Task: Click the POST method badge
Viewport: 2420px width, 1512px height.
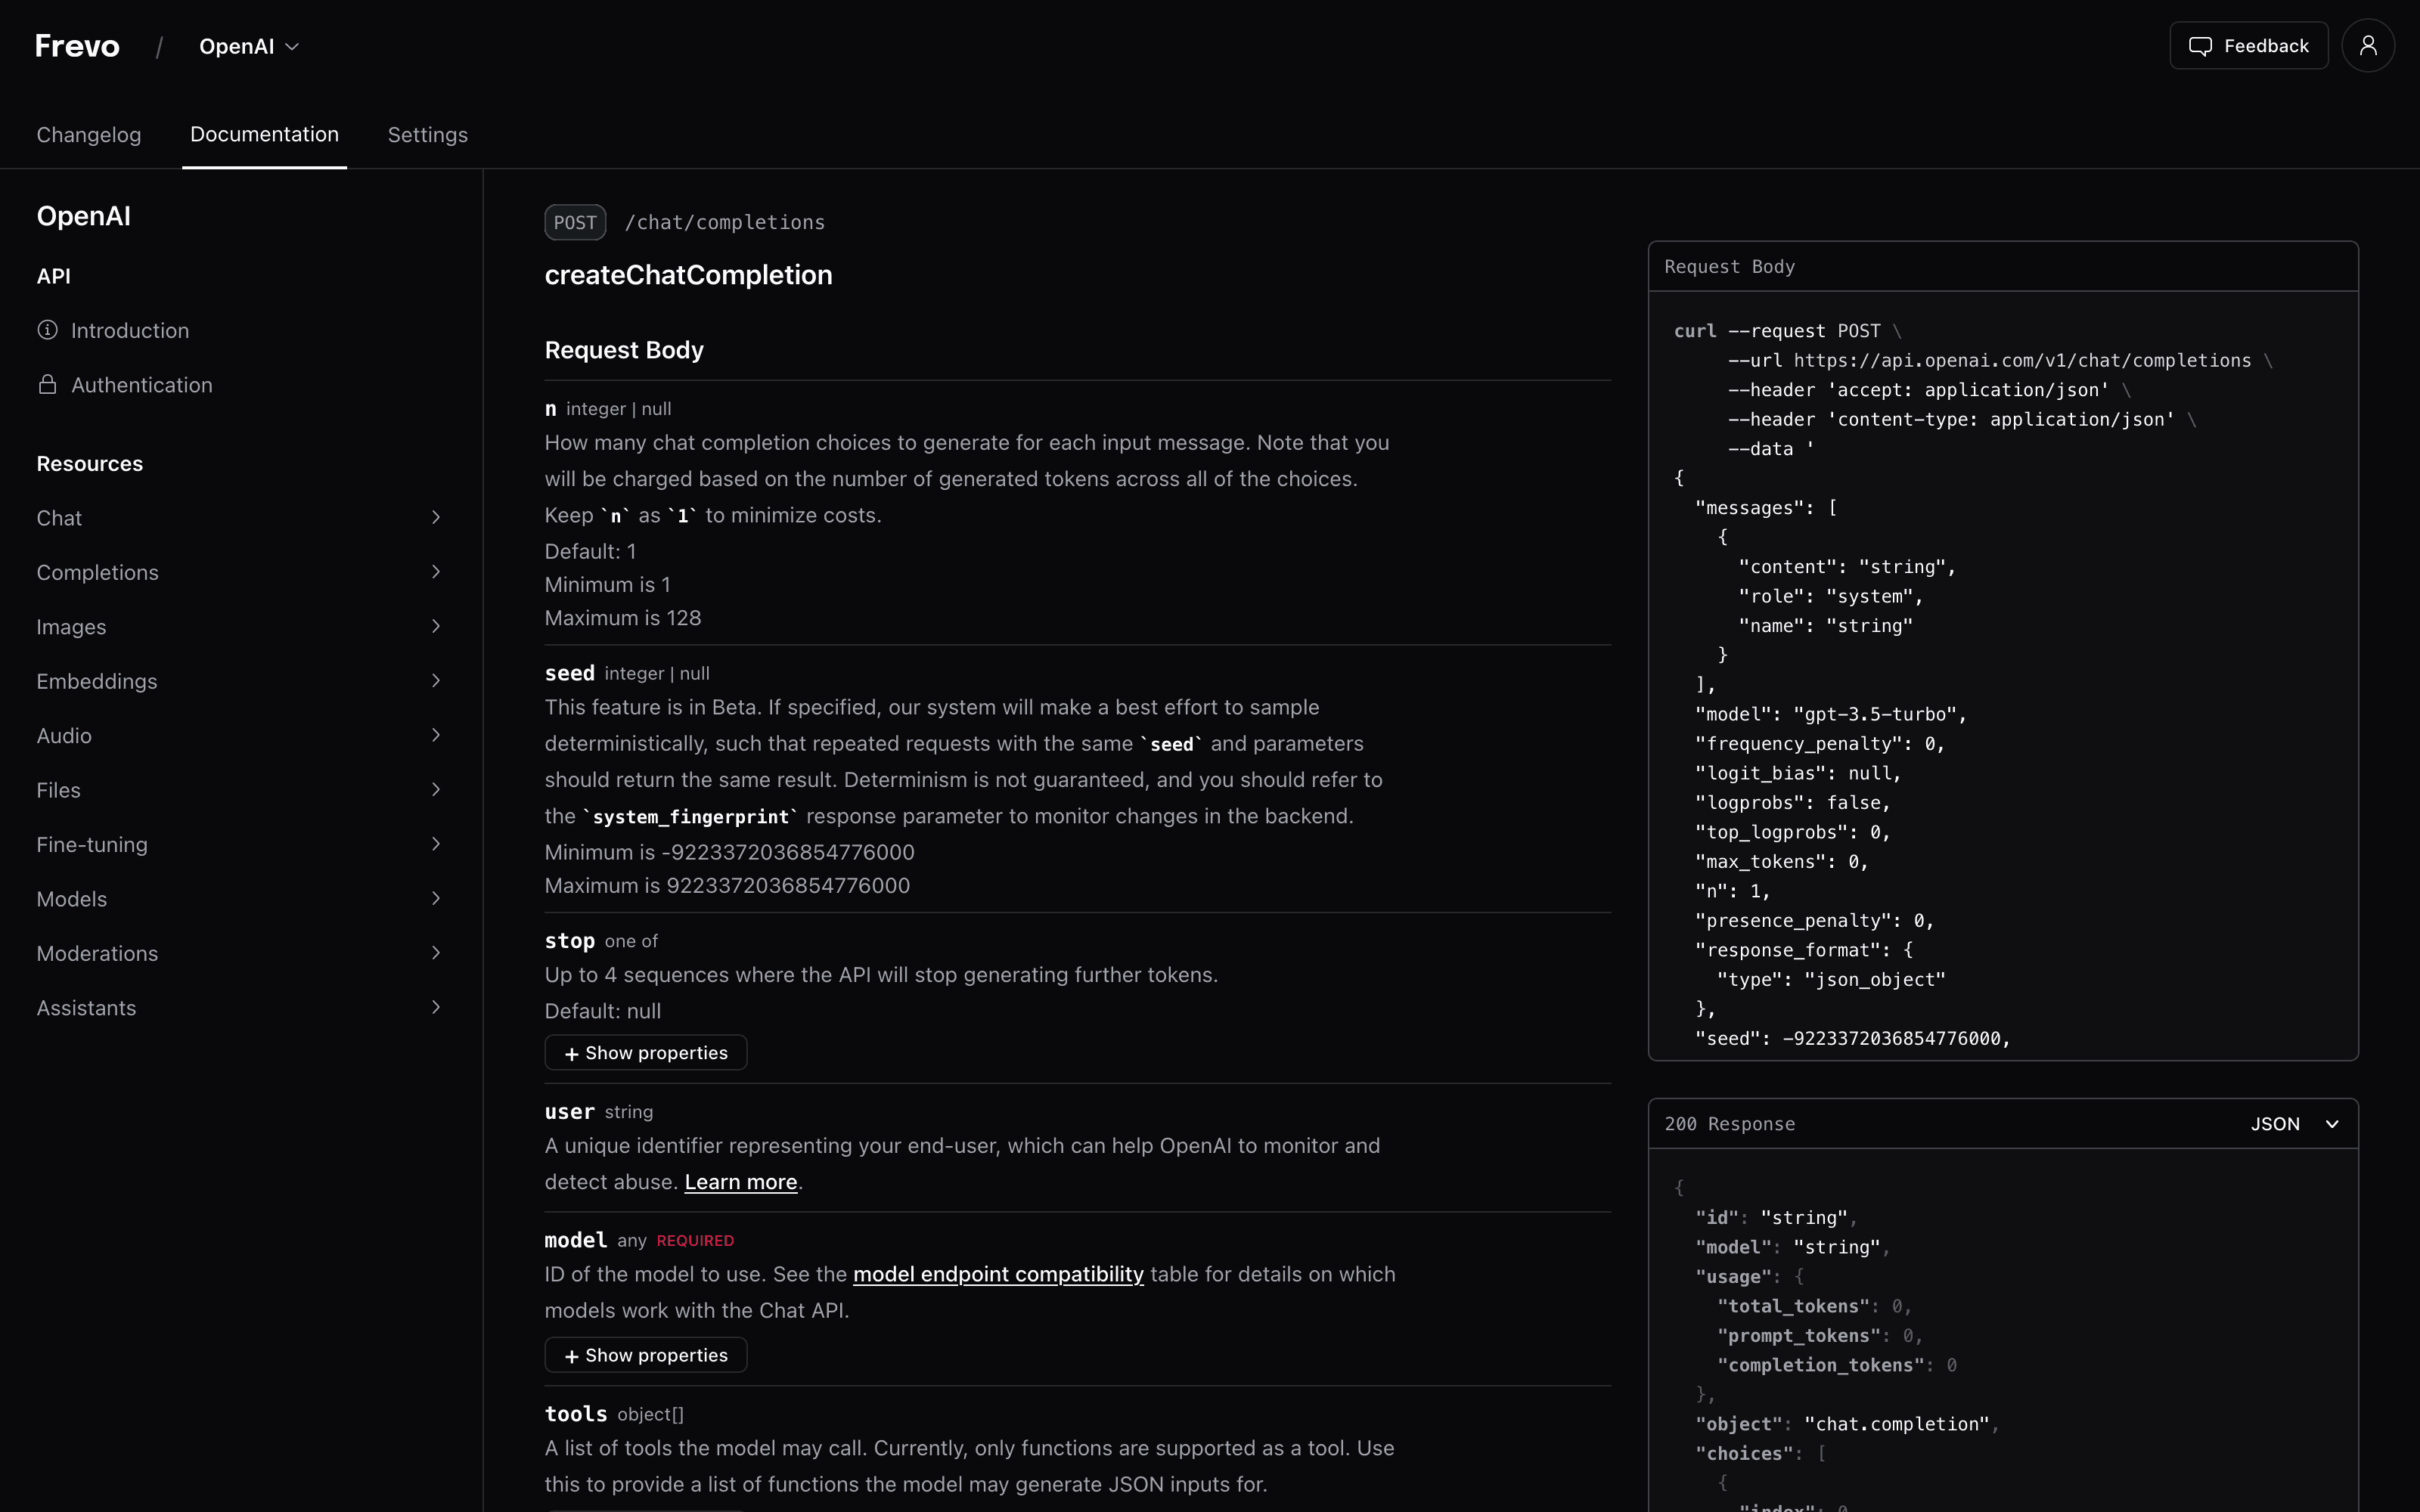Action: 575,222
